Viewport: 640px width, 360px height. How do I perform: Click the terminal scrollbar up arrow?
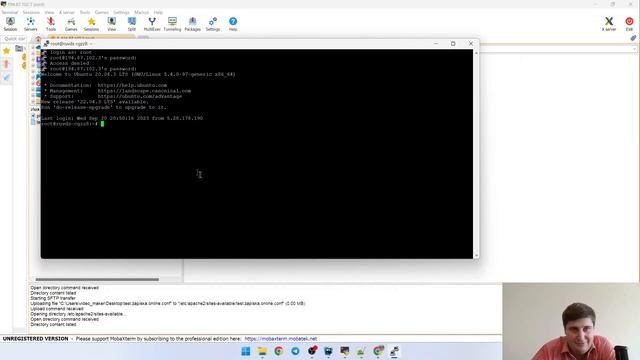(x=476, y=53)
